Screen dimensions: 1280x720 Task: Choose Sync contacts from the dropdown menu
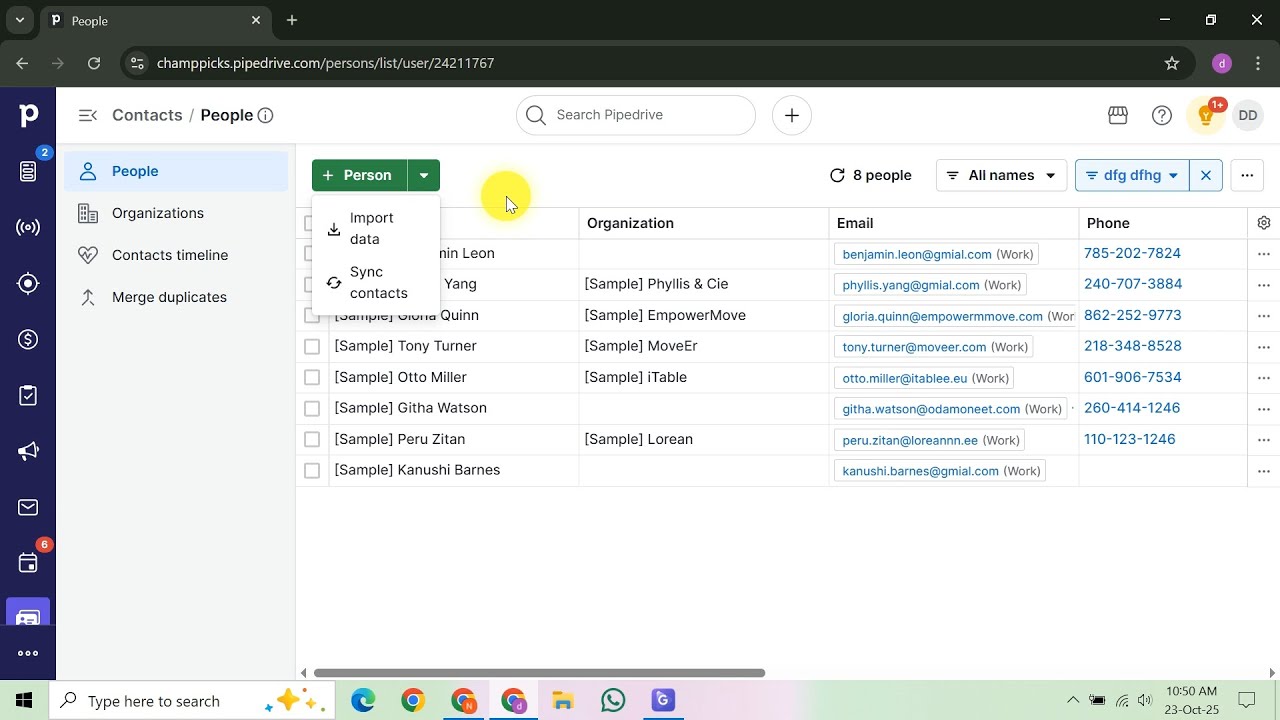point(376,282)
